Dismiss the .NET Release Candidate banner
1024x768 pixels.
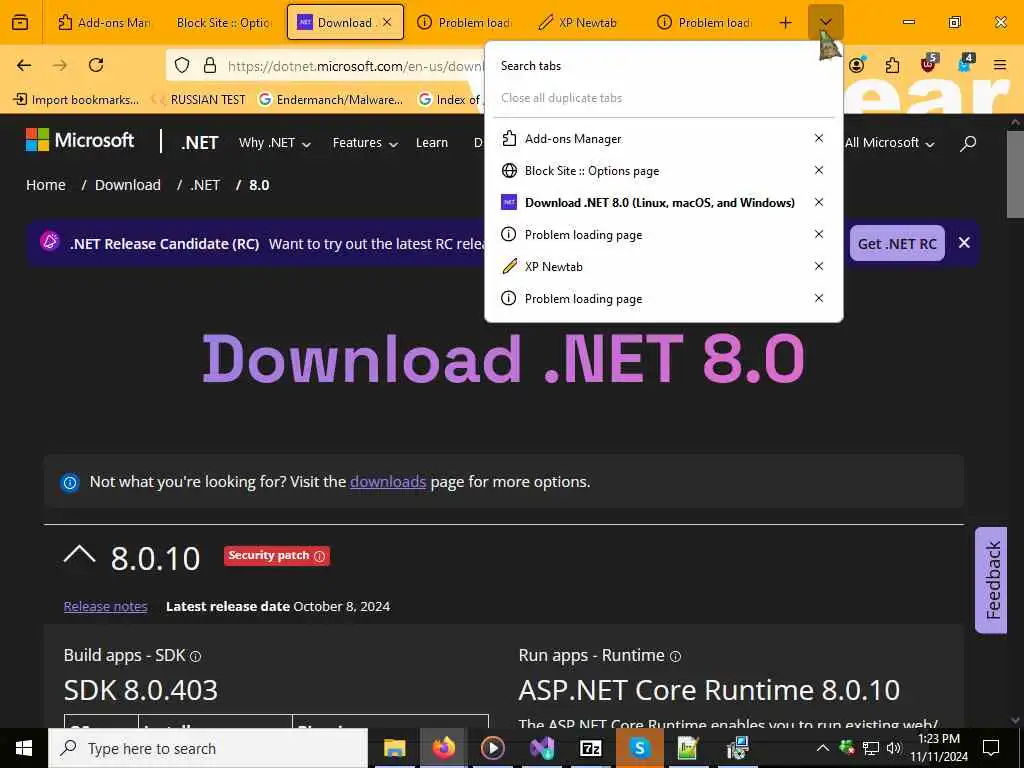click(x=964, y=243)
